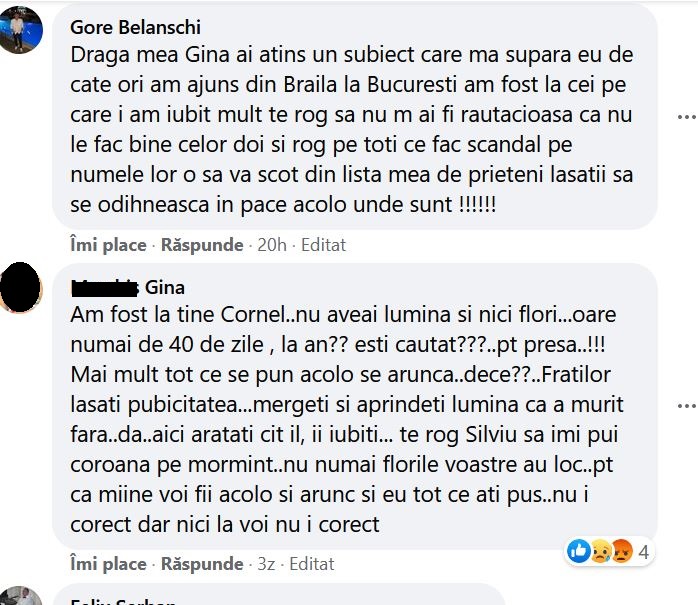The width and height of the screenshot is (698, 605).
Task: Click the sad face reaction icon
Action: pyautogui.click(x=598, y=550)
